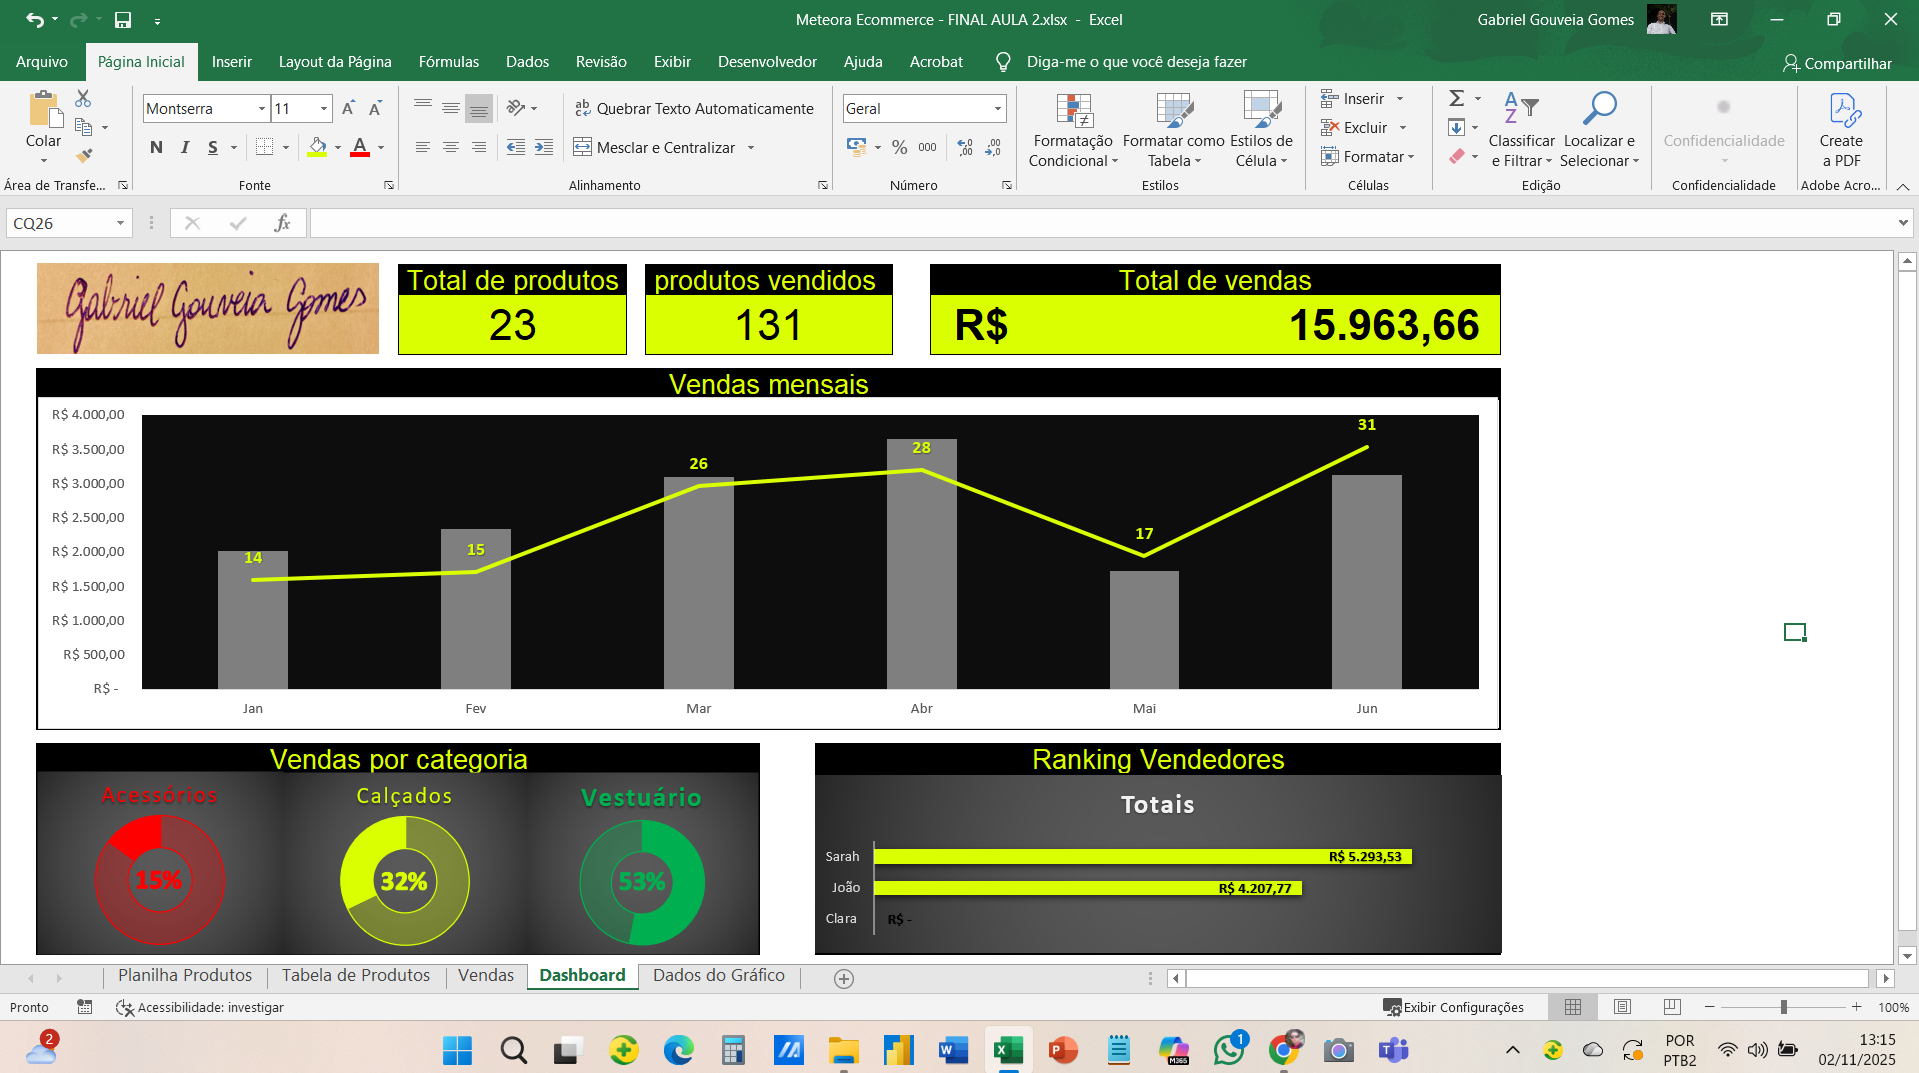This screenshot has width=1919, height=1073.
Task: Launch Microsoft Edge from the taskbar
Action: click(678, 1050)
